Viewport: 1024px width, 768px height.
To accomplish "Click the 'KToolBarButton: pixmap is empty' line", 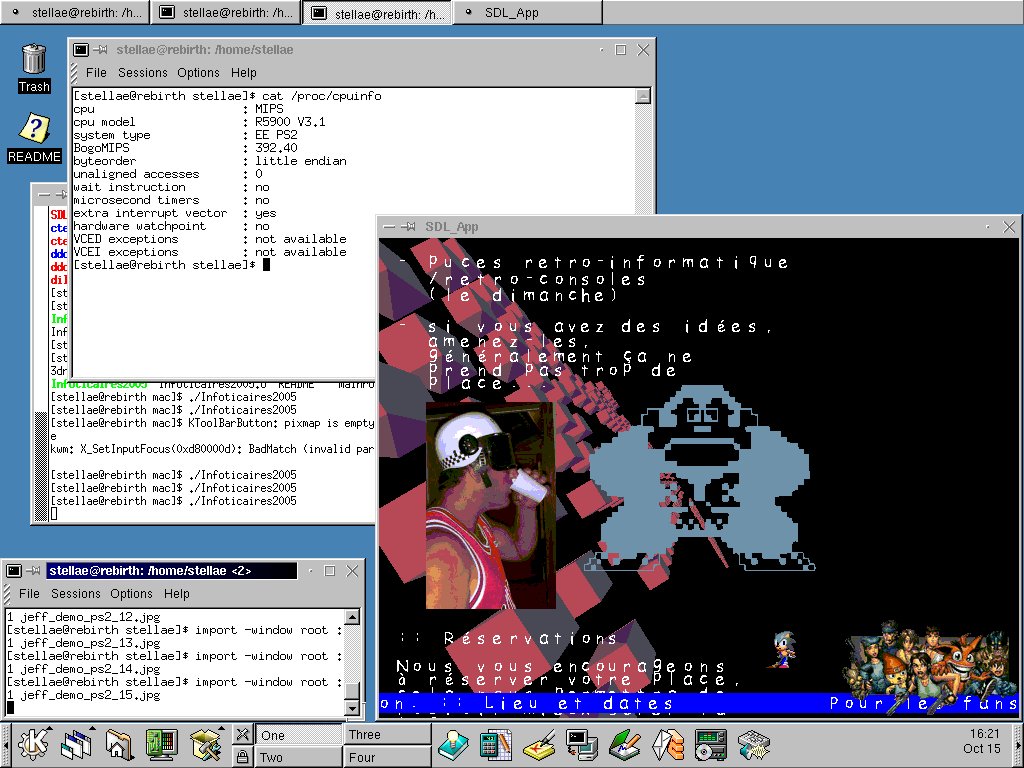I will click(281, 423).
